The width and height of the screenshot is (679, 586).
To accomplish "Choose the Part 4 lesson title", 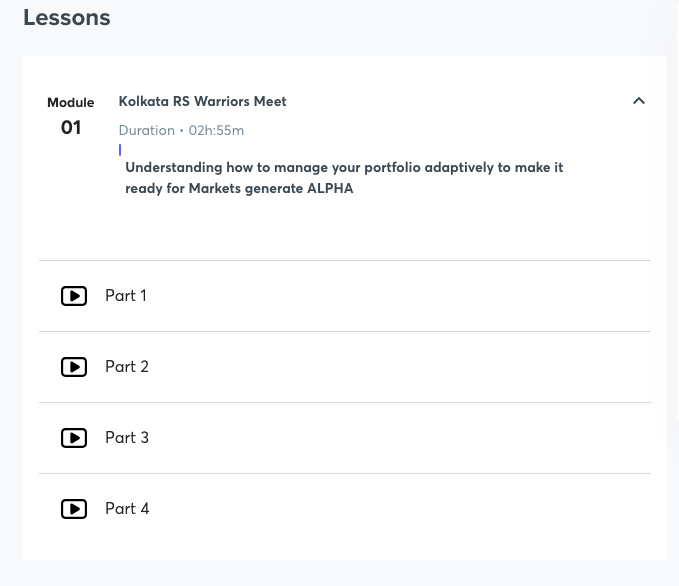I will (127, 508).
